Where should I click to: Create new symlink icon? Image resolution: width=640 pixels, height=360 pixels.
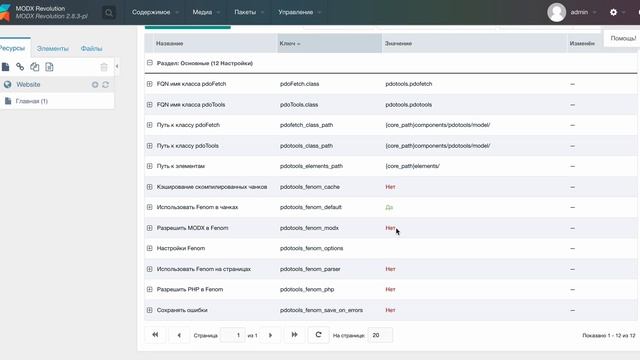(35, 67)
